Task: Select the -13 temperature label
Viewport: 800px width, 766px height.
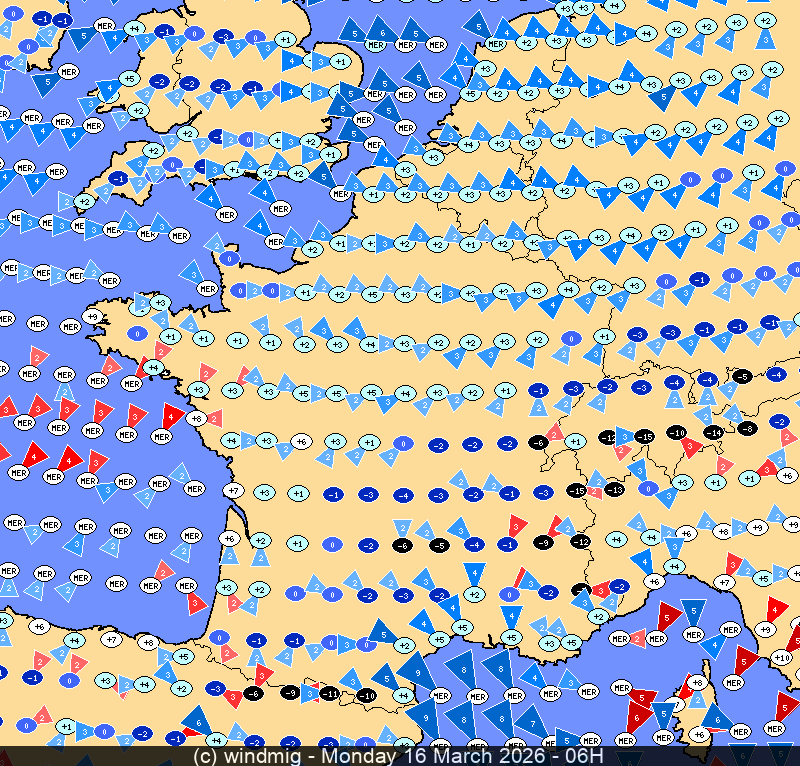Action: tap(614, 489)
